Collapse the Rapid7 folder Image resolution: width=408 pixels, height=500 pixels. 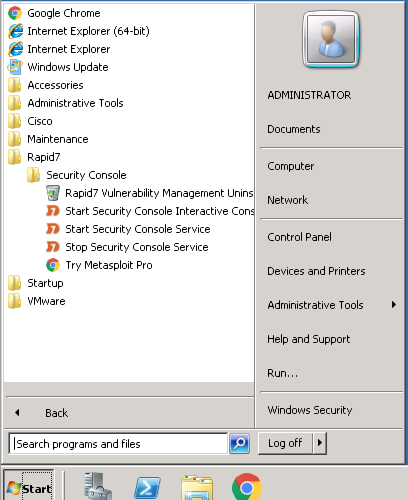point(34,157)
